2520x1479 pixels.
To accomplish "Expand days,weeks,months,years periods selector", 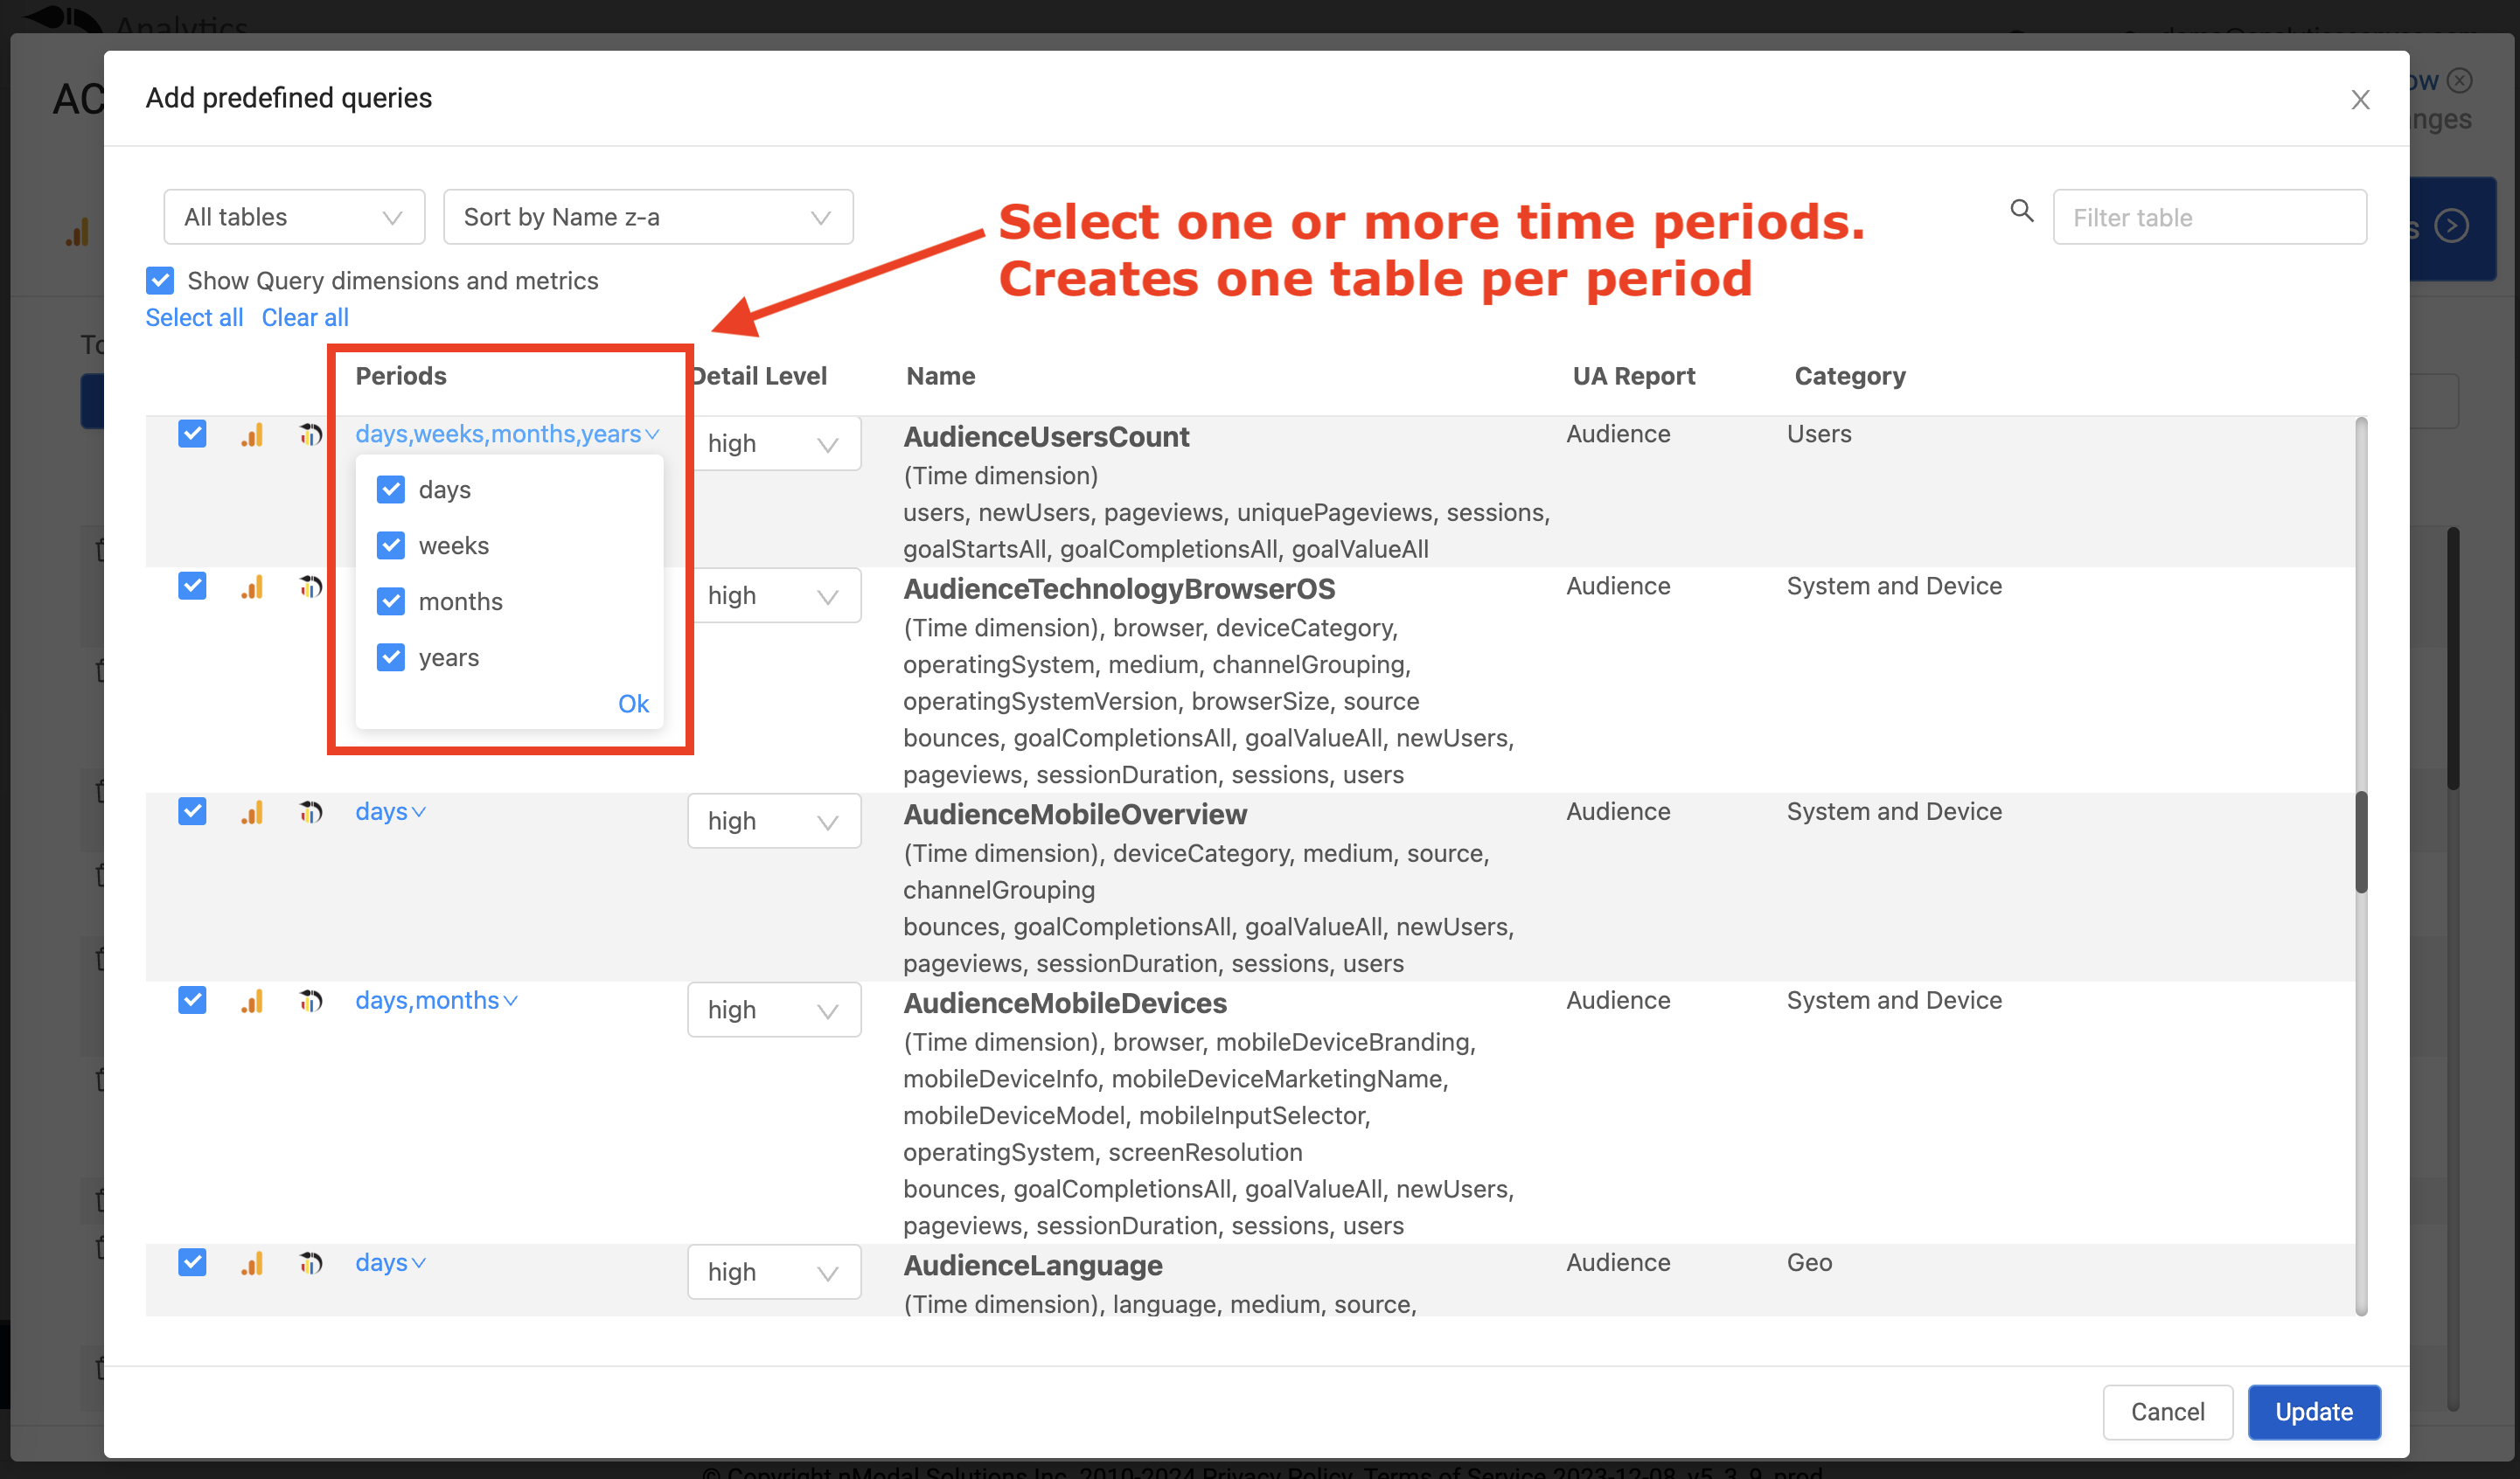I will pos(507,434).
